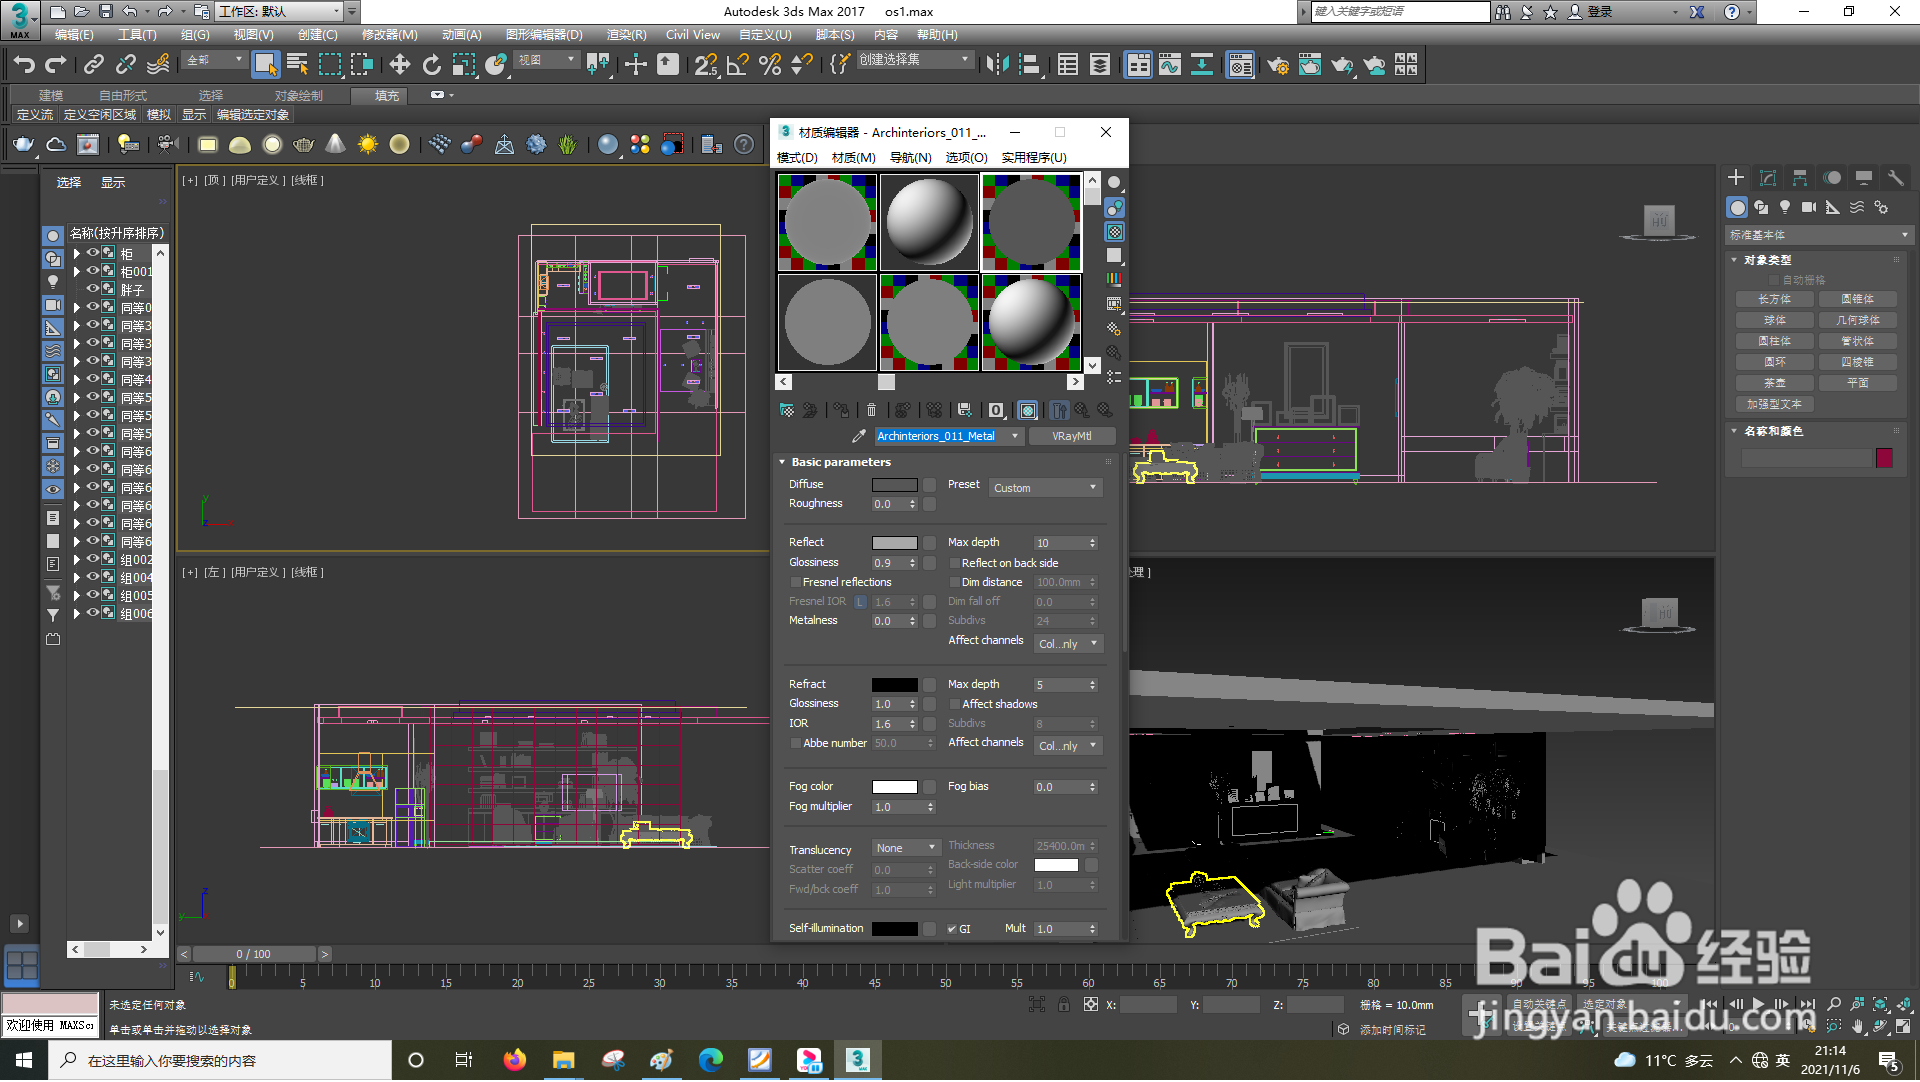Screen dimensions: 1920x1082
Task: Open the Translucency None dropdown
Action: tap(905, 848)
